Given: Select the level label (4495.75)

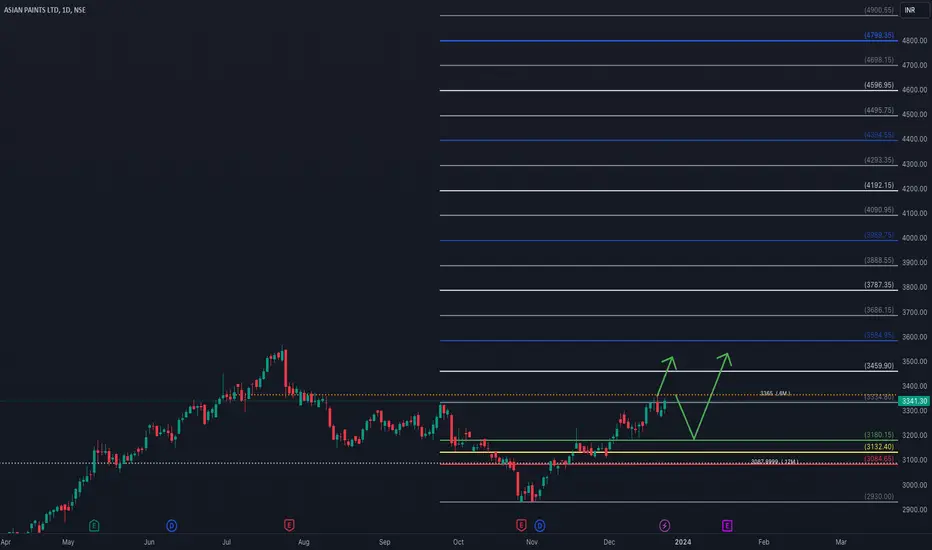Looking at the screenshot, I should [879, 111].
